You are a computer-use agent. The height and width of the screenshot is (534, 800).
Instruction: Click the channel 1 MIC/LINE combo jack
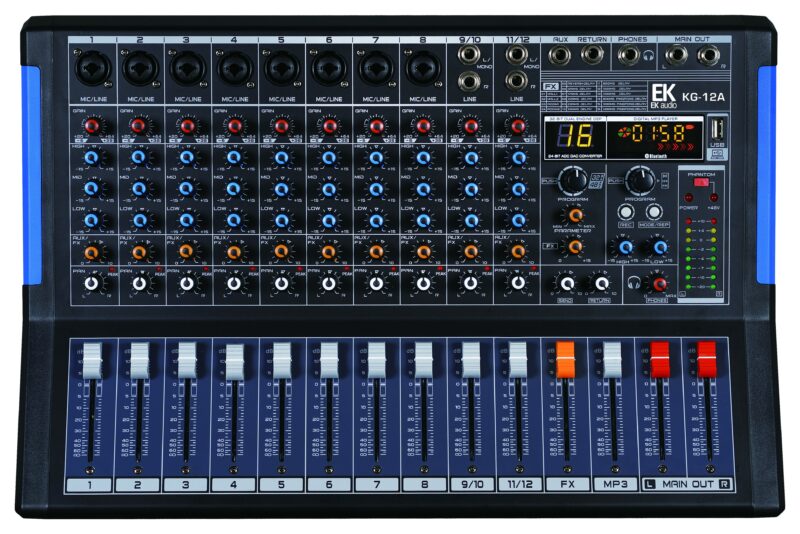(93, 68)
